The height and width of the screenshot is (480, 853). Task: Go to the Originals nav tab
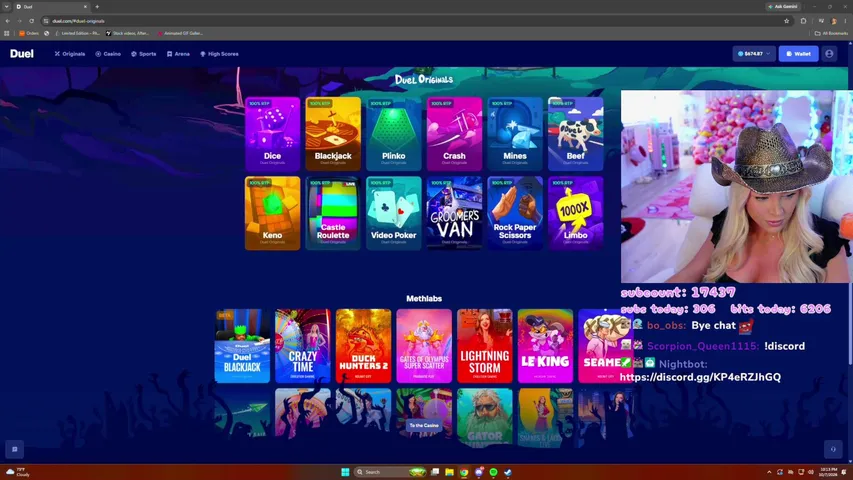70,54
